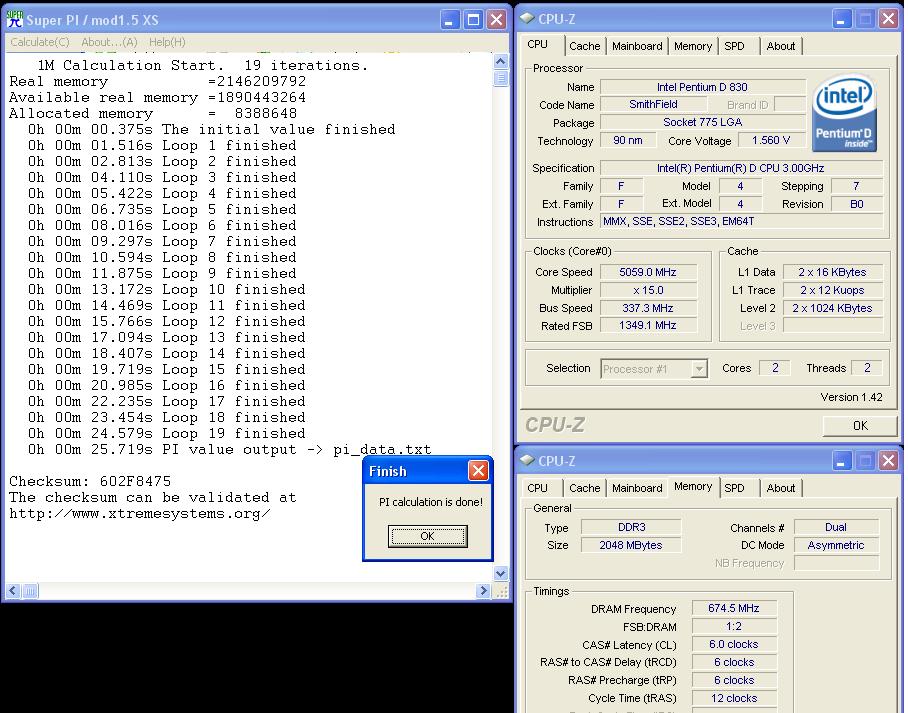908x713 pixels.
Task: Click the Specification field Pentium(R) D CPU 3.00GHz
Action: [x=741, y=168]
